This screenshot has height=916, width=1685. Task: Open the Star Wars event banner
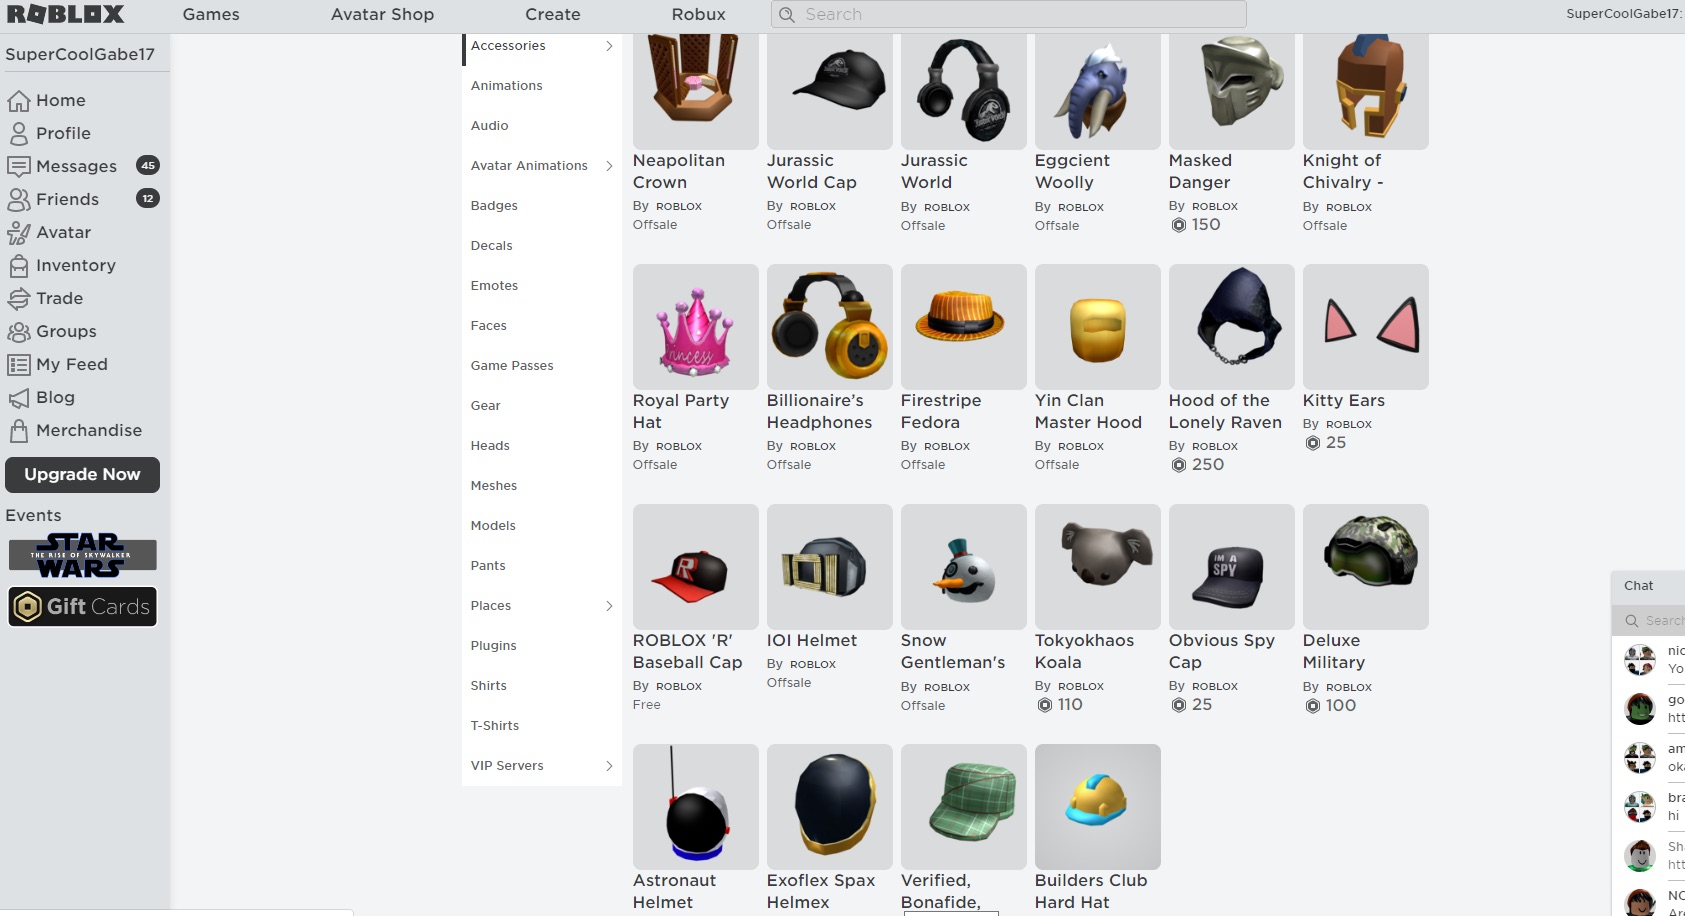[x=83, y=555]
